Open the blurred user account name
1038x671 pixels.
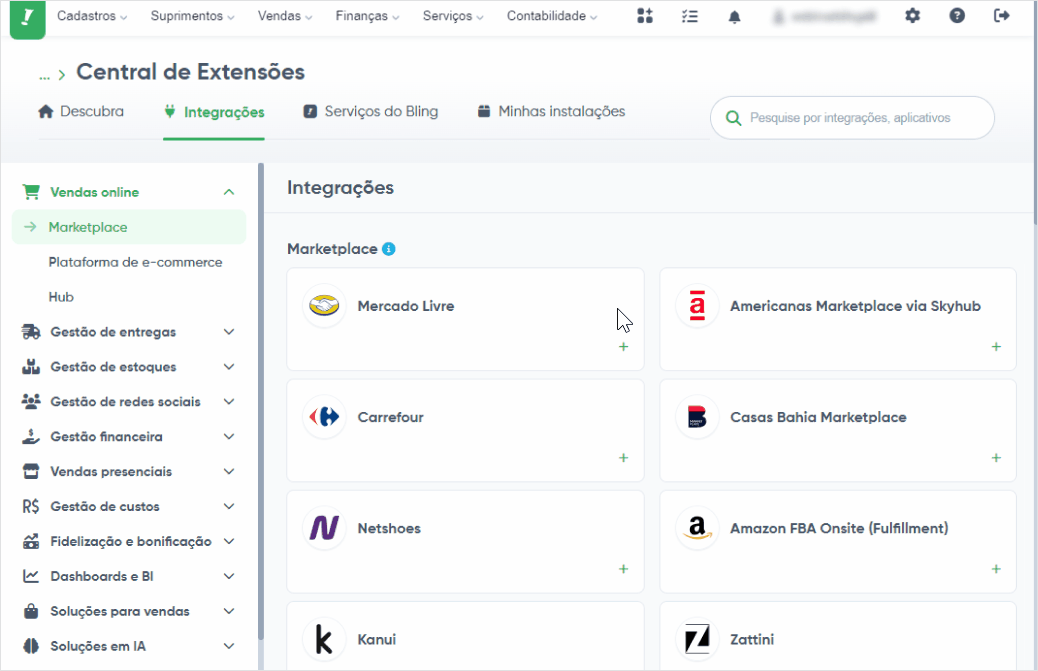824,17
